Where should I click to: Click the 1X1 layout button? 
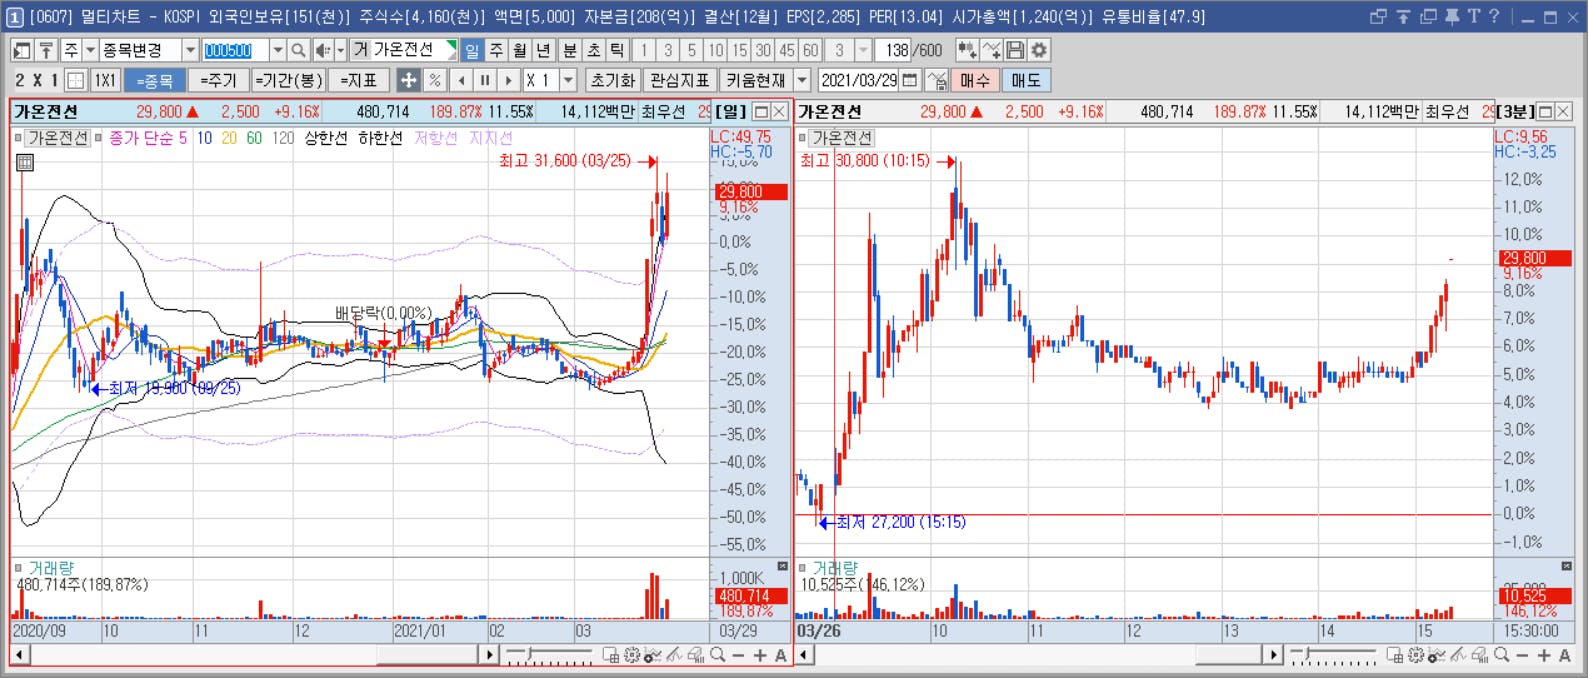pos(106,80)
